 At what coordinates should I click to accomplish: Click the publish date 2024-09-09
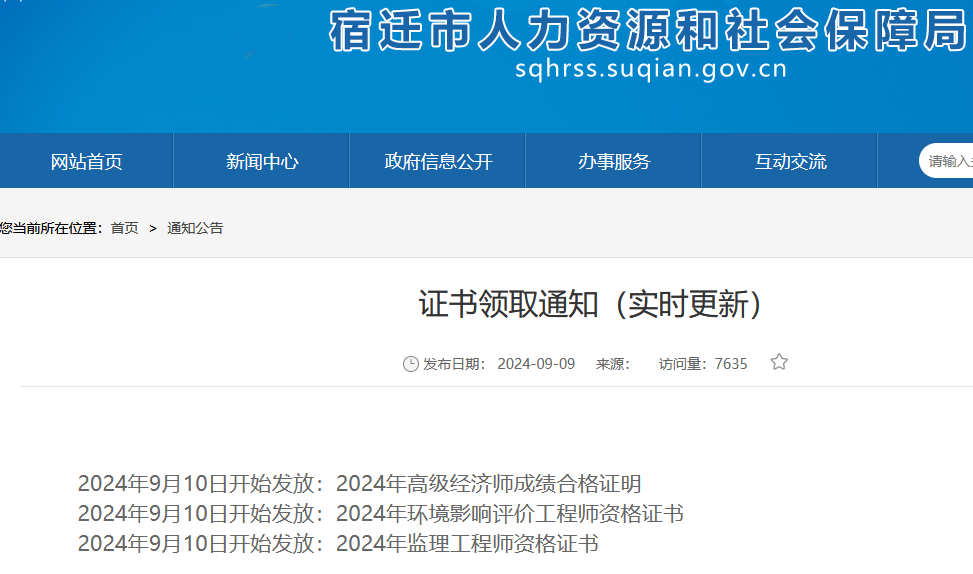tap(536, 364)
